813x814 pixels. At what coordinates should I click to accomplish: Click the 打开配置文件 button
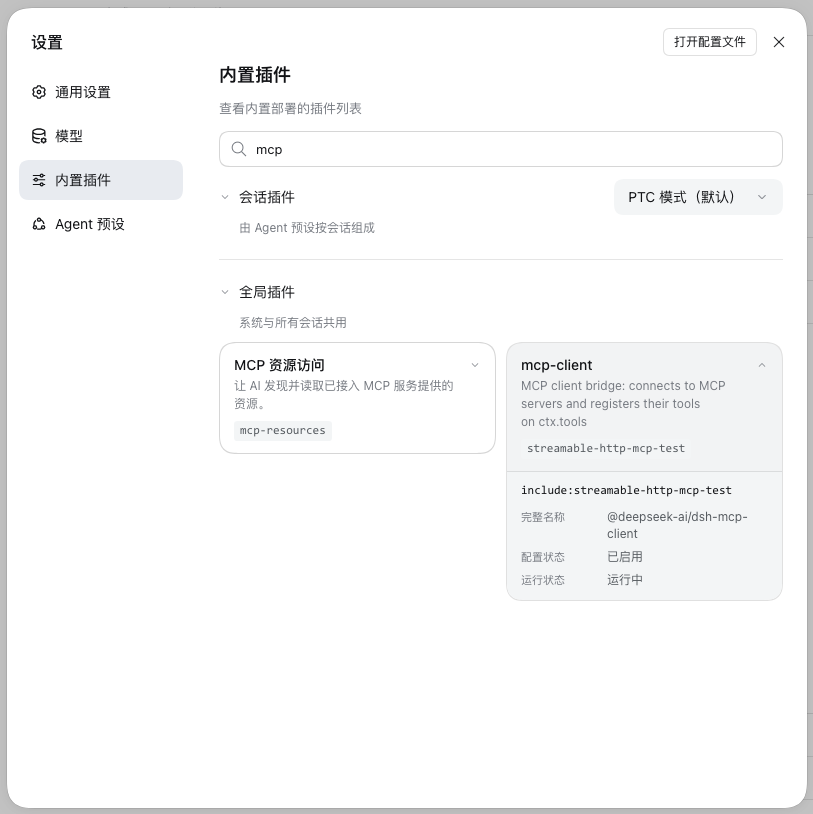click(710, 42)
